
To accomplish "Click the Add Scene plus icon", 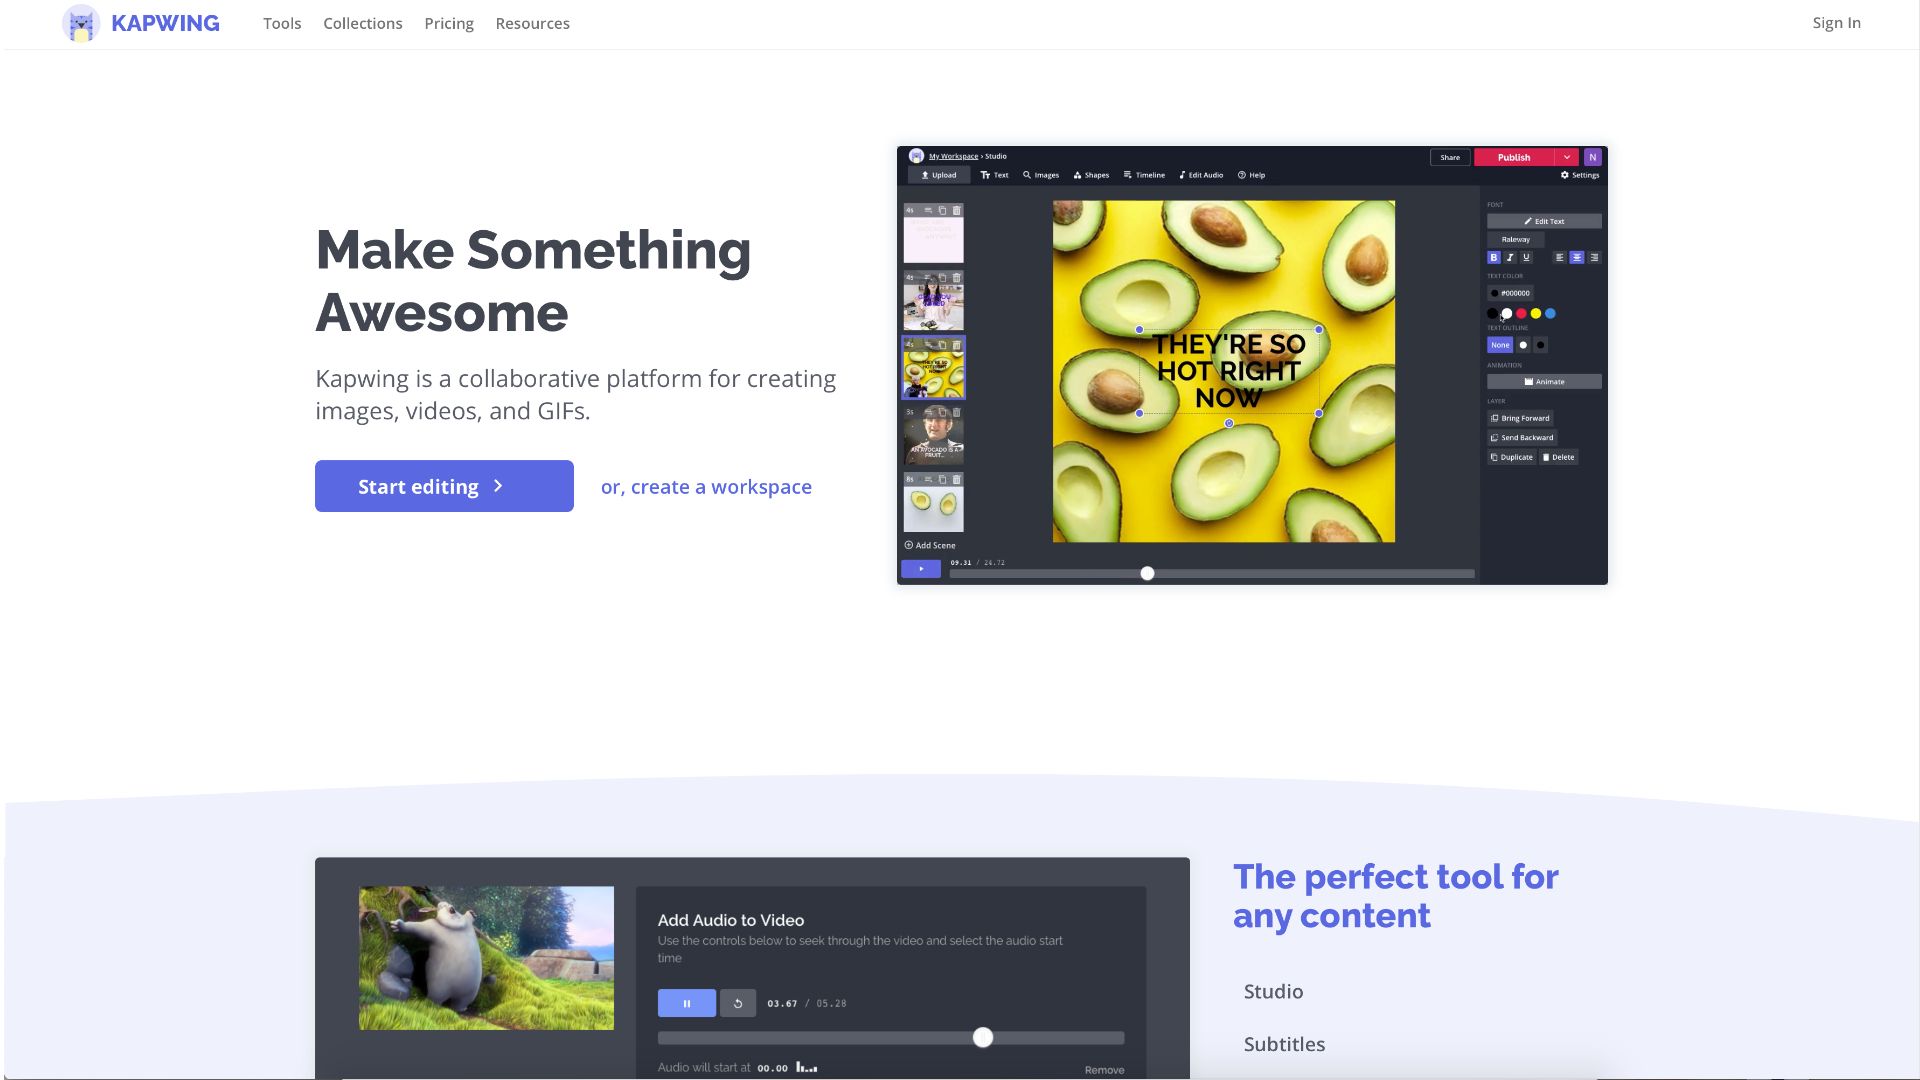I will 909,545.
